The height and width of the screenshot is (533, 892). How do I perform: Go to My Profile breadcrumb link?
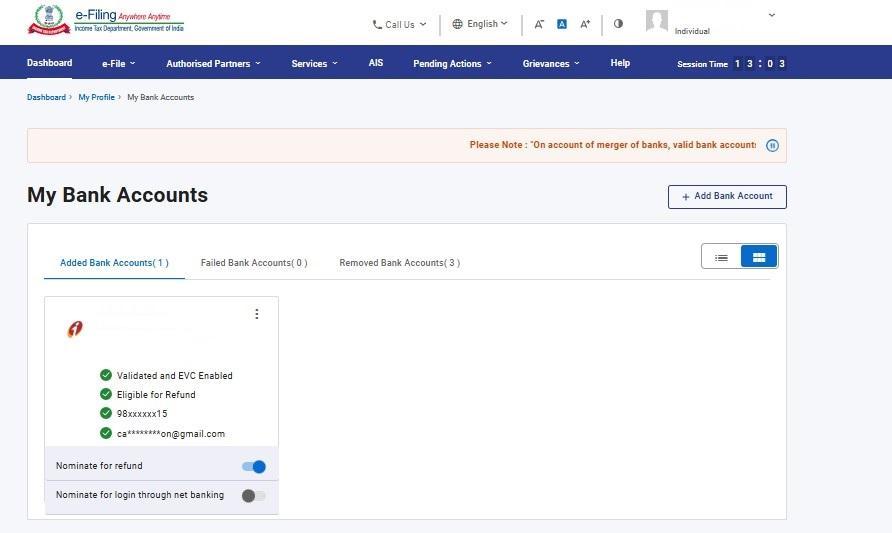coord(96,97)
